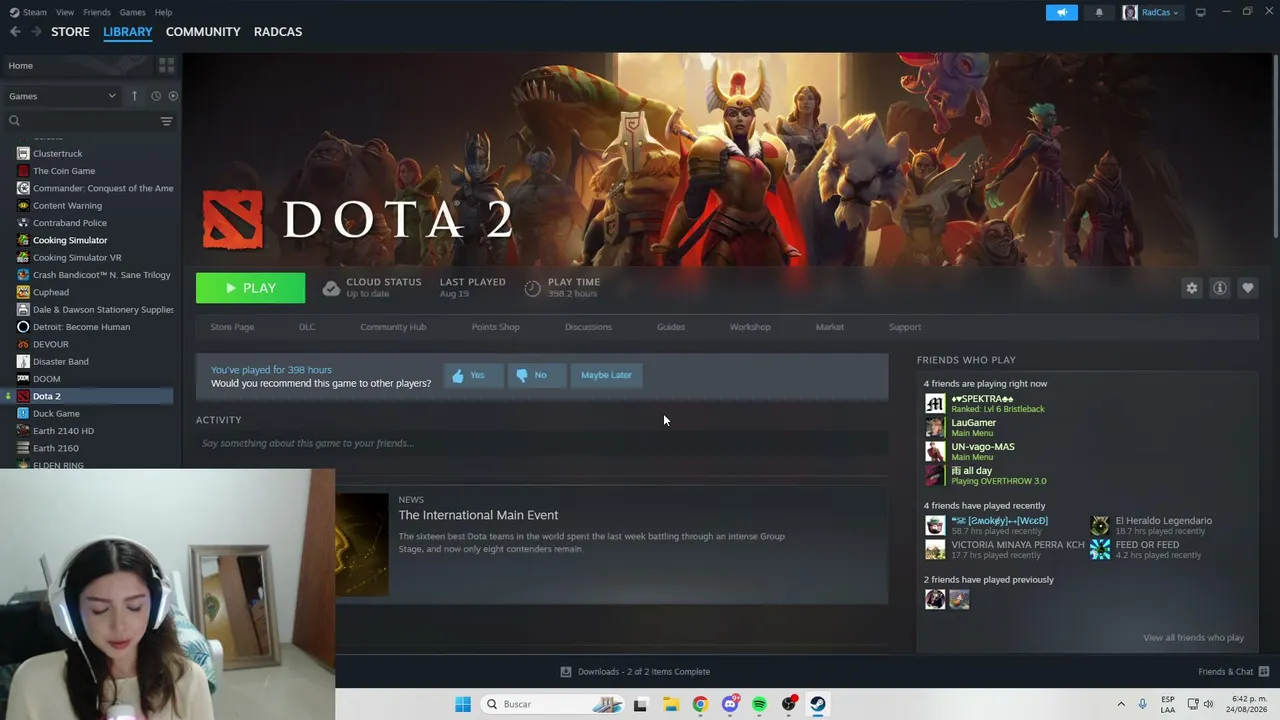Open the Steam announcements megaphone
Image resolution: width=1280 pixels, height=720 pixels.
[1062, 12]
